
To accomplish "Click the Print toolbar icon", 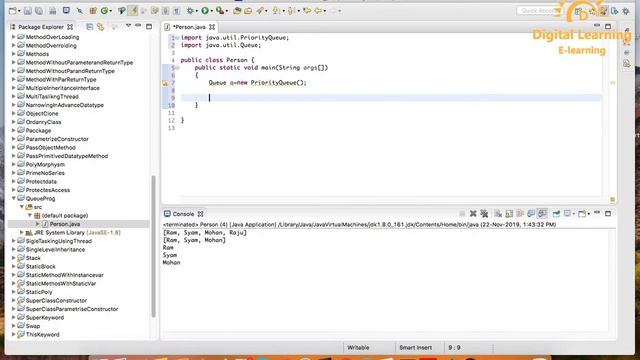I will (x=53, y=11).
